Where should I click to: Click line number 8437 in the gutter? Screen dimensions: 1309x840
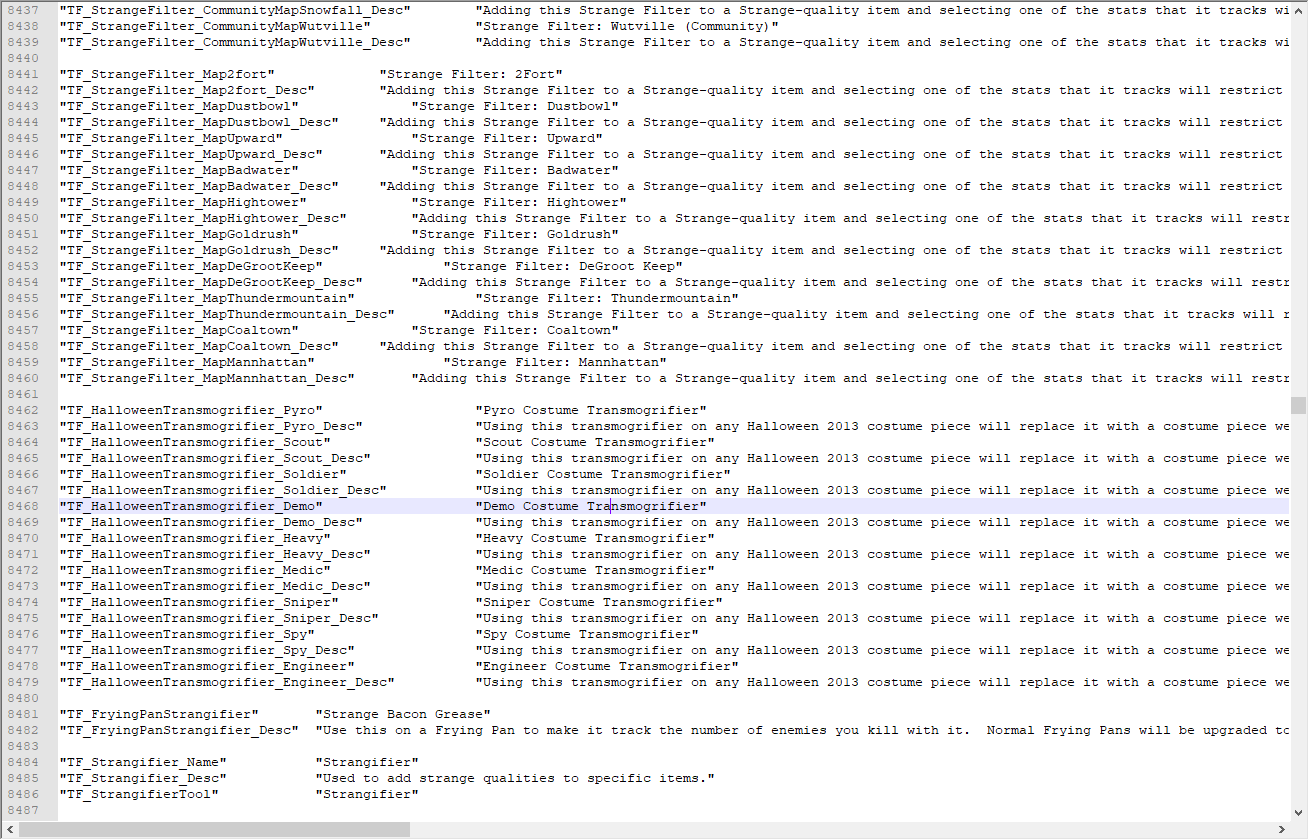point(23,10)
